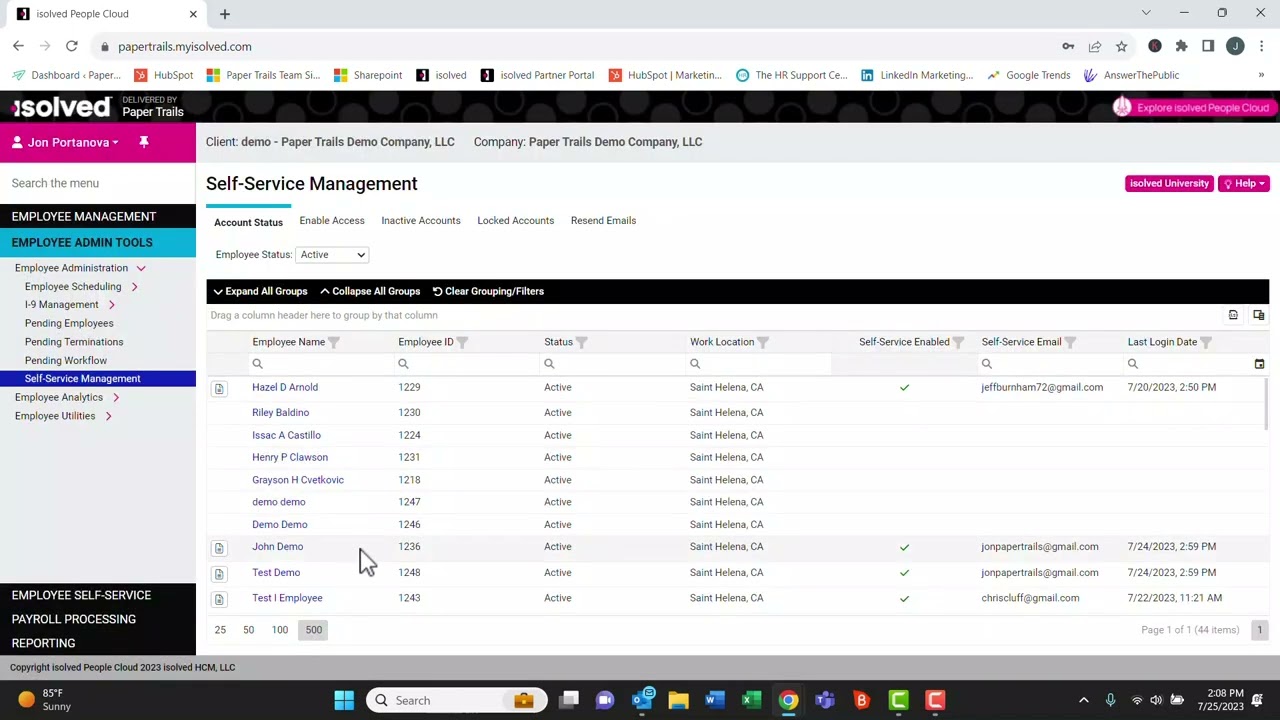Click the export grid icon above Last Login
Image resolution: width=1280 pixels, height=720 pixels.
1233,315
